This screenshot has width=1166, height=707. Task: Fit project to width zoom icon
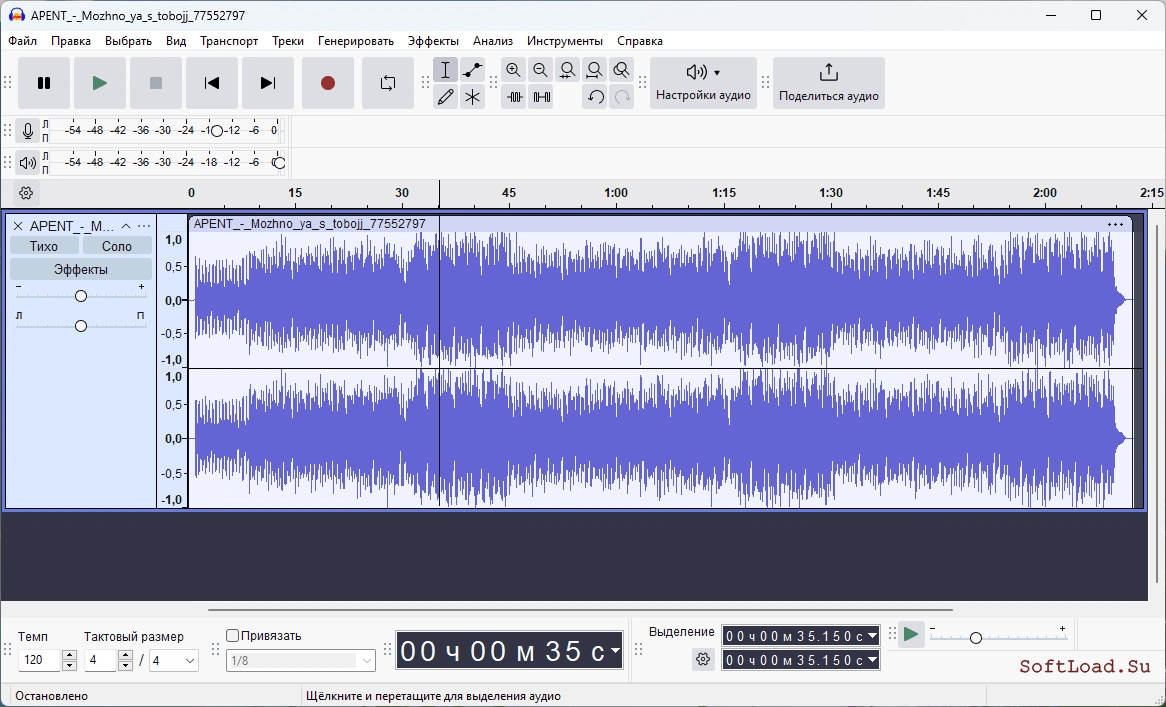pyautogui.click(x=594, y=71)
